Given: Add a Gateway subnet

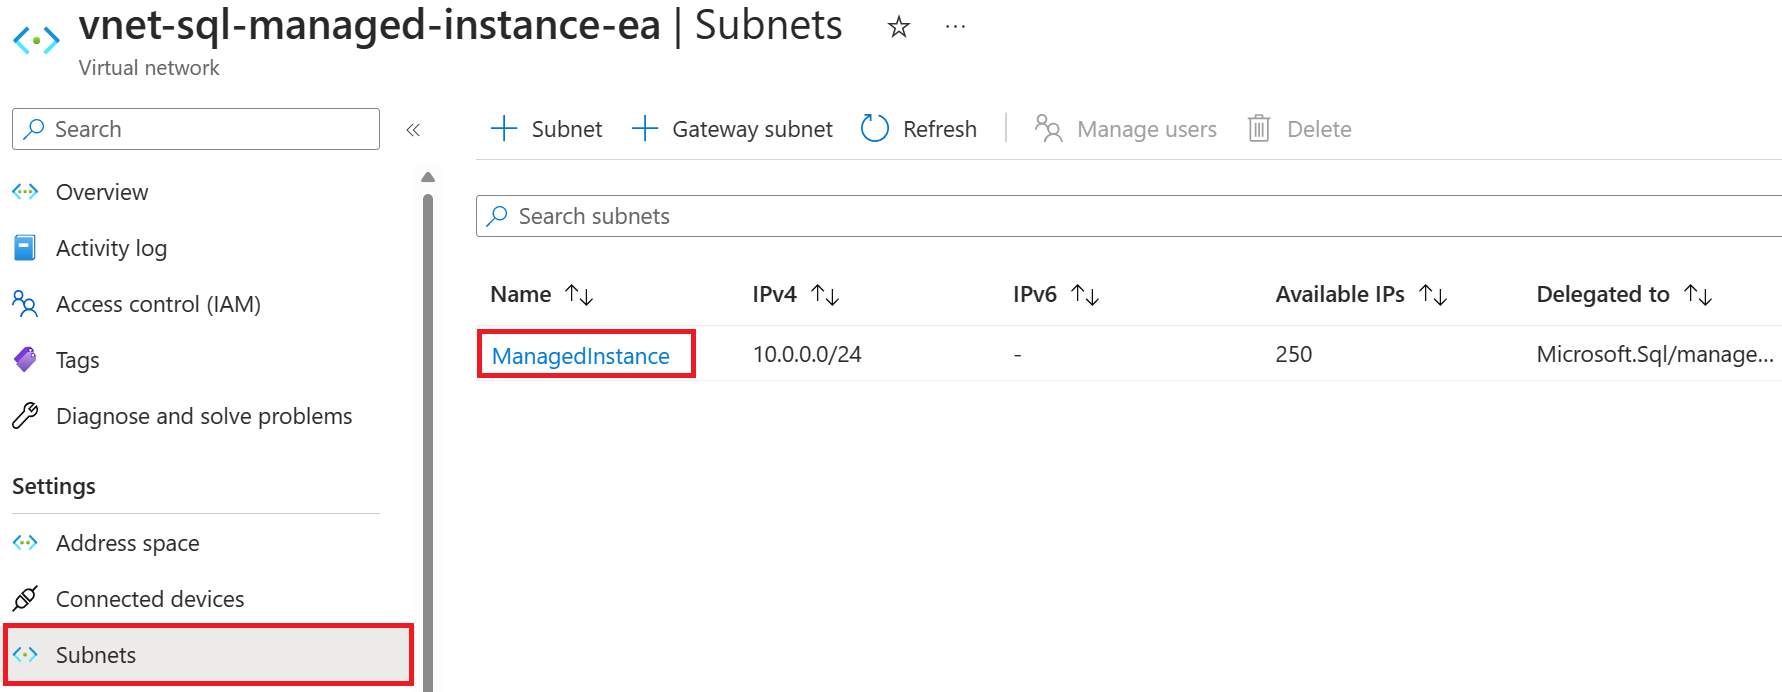Looking at the screenshot, I should [733, 129].
